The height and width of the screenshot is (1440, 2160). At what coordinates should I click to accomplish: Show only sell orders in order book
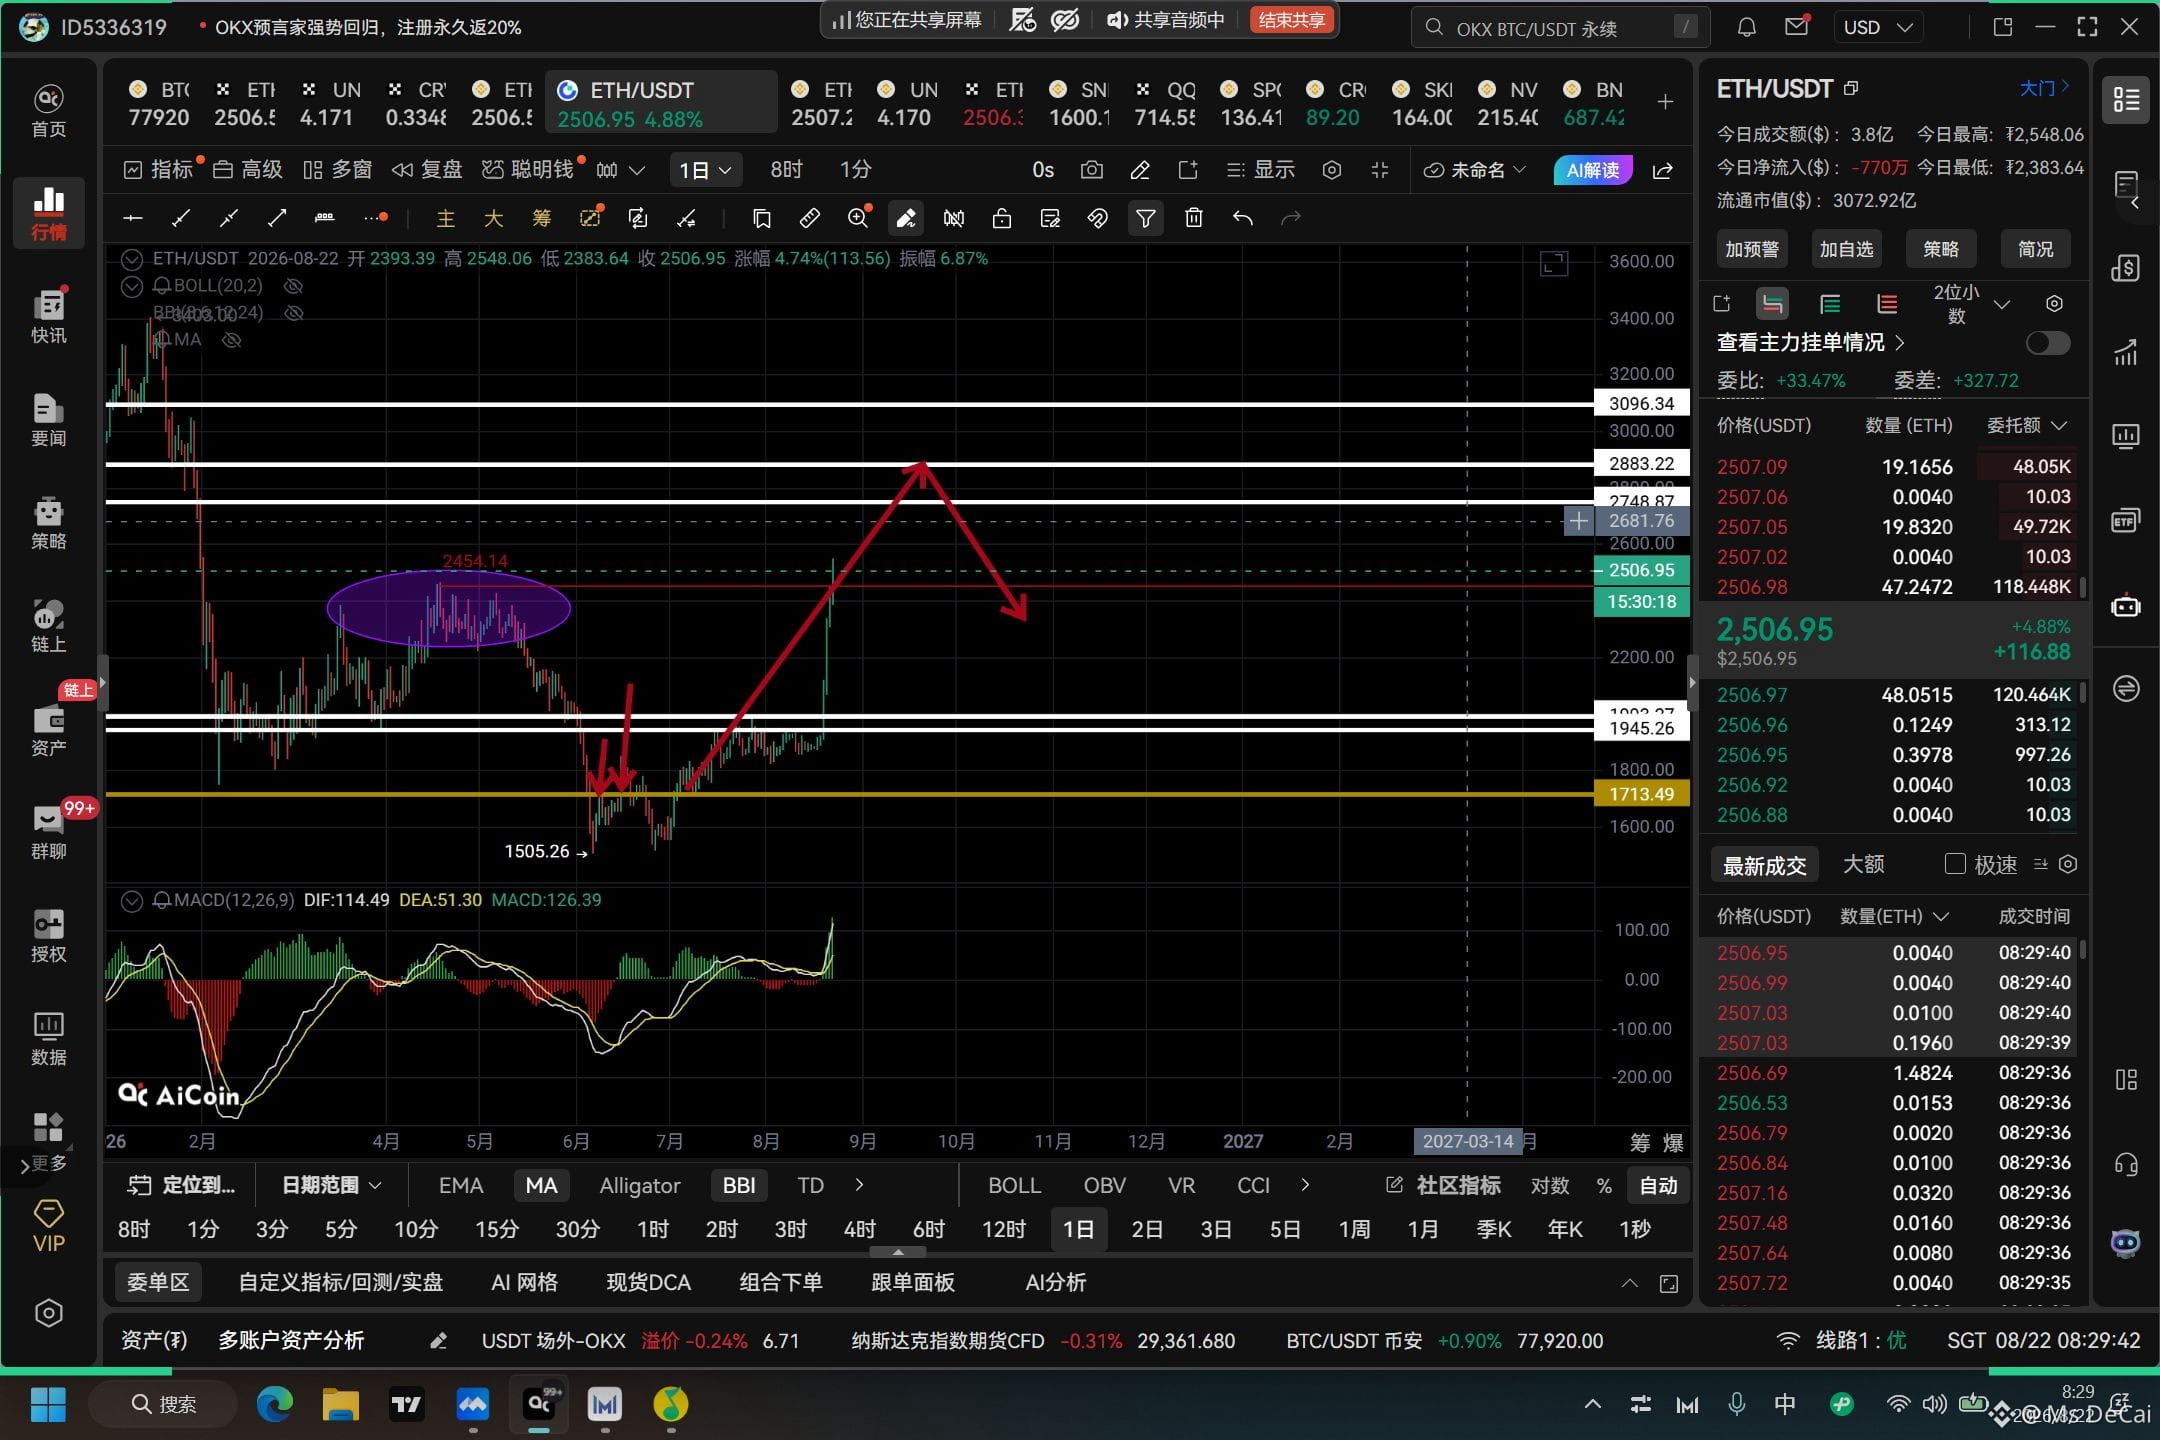coord(1887,304)
